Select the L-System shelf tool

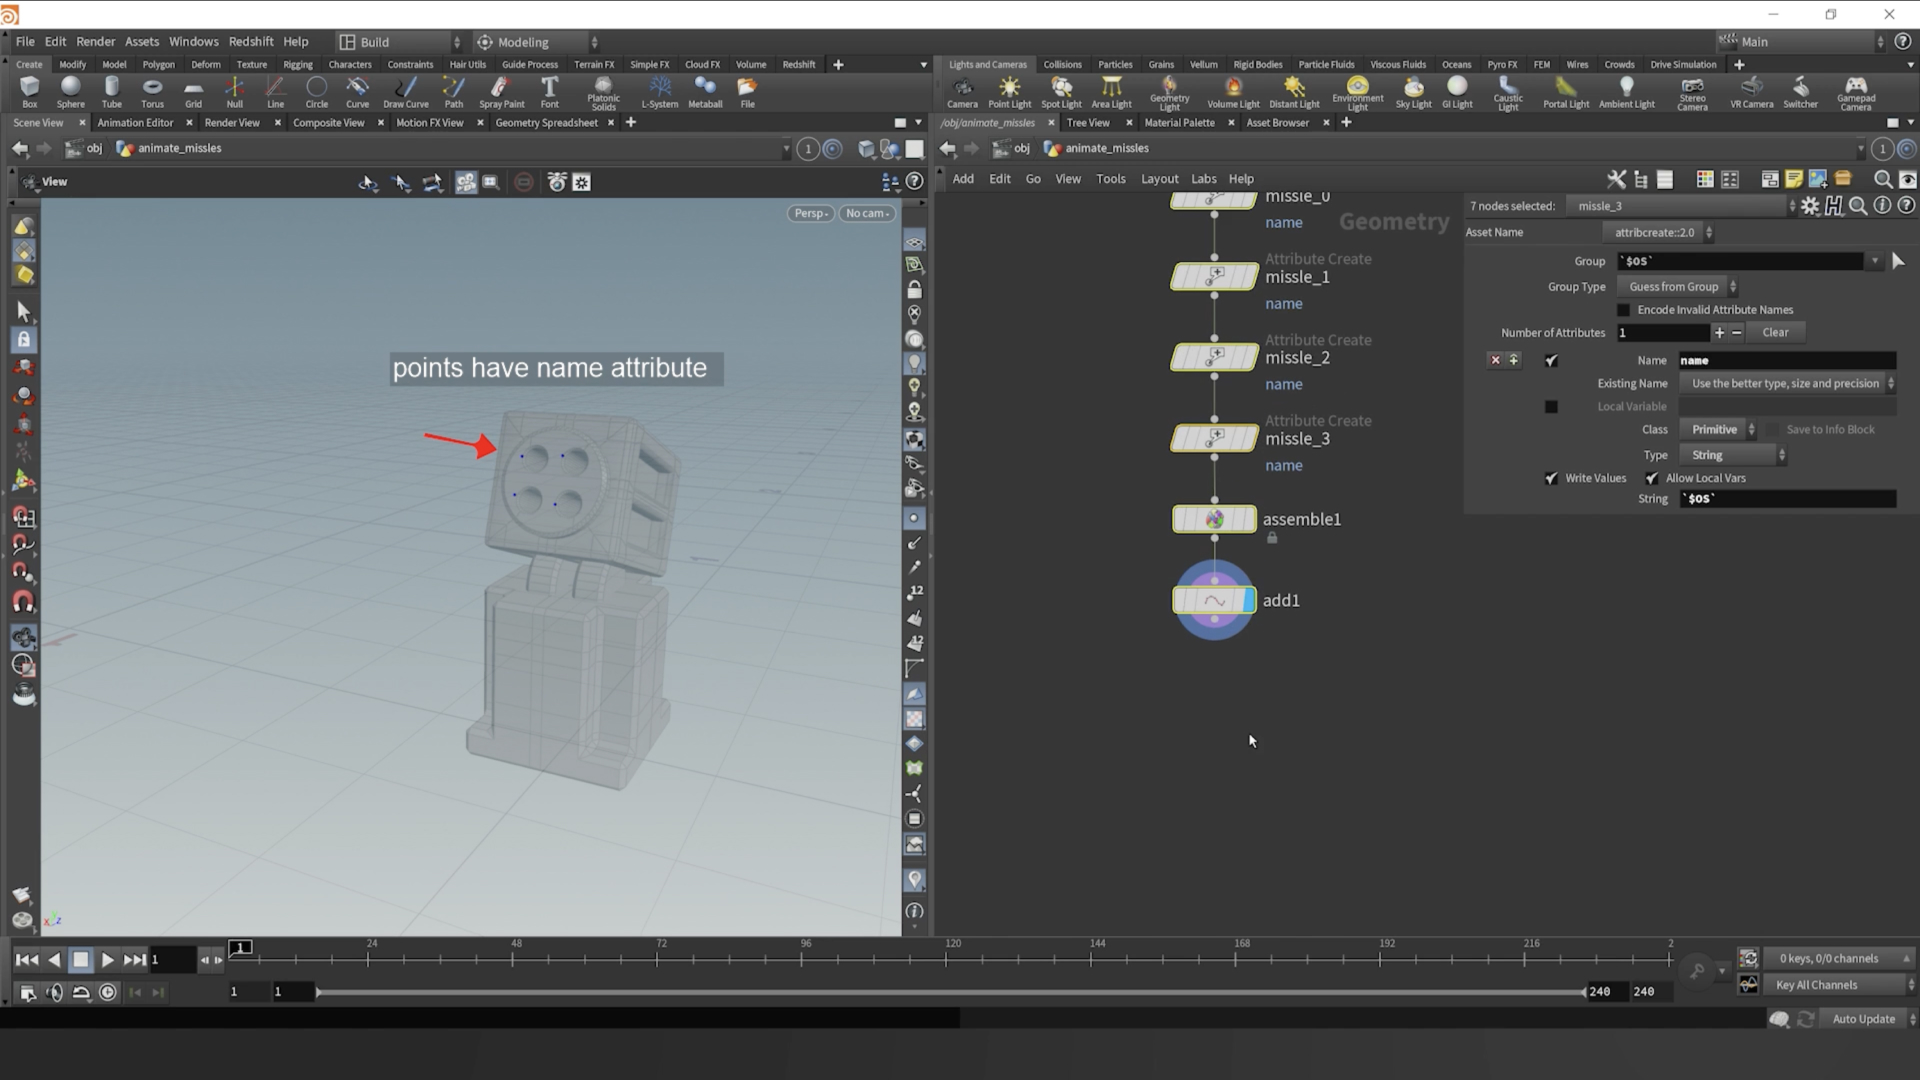tap(659, 92)
